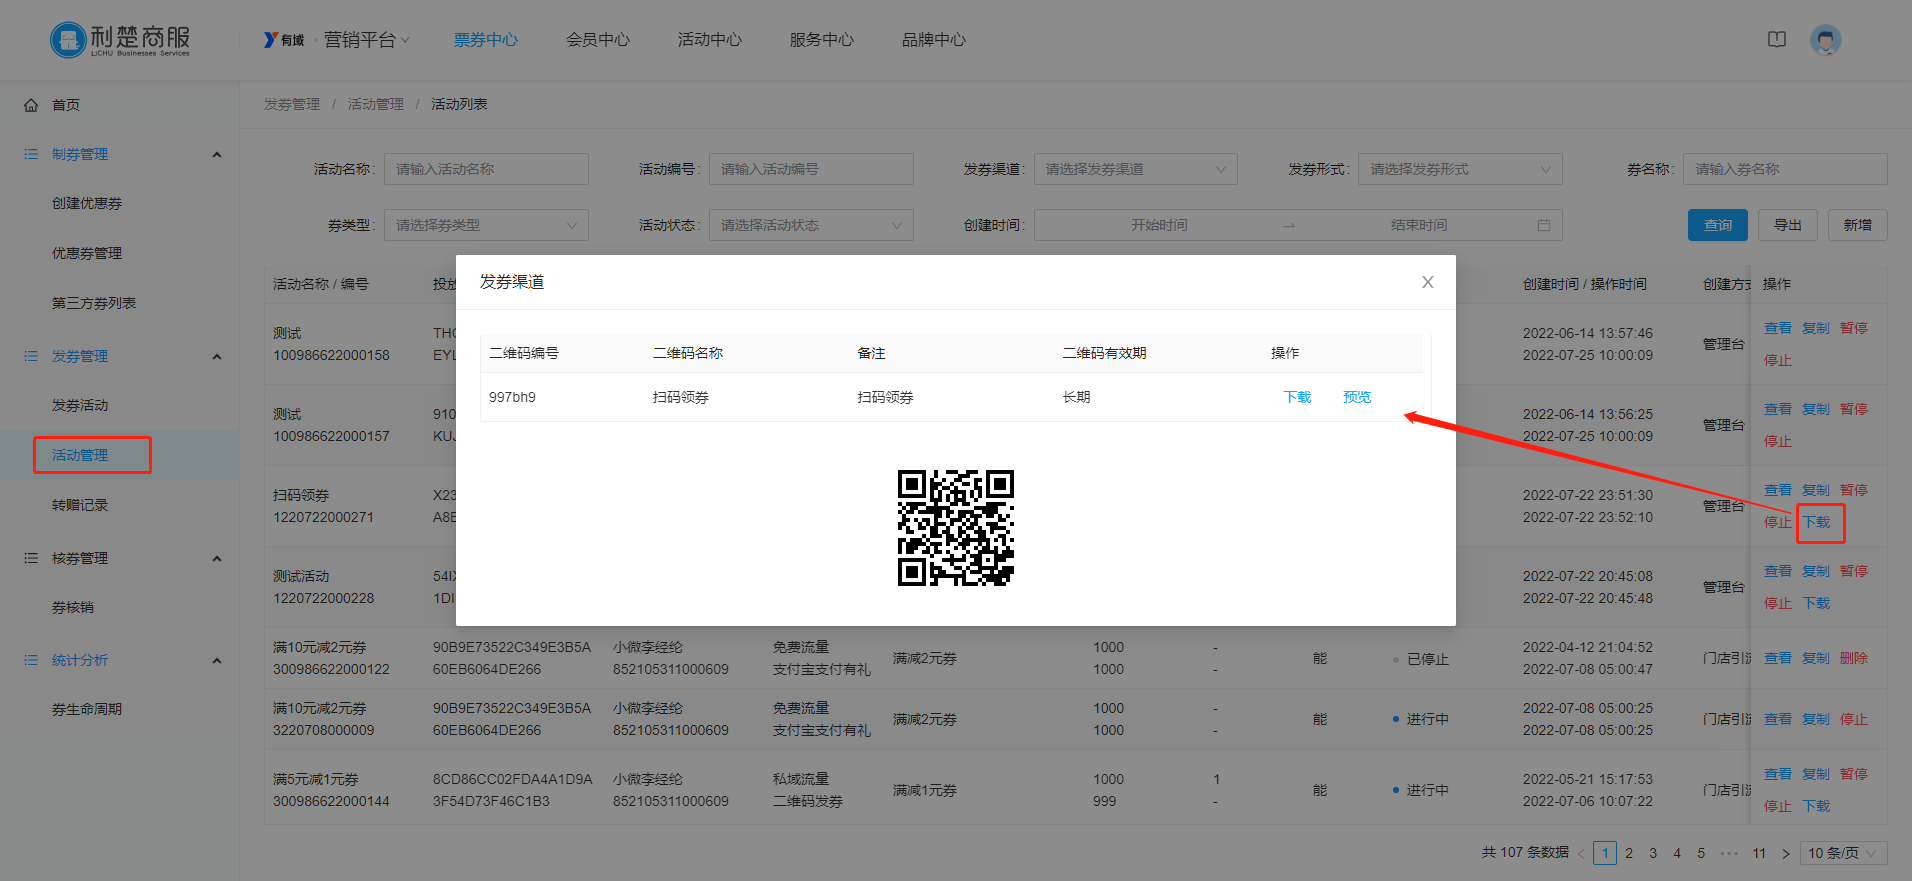Switch to 会员中心 tab
This screenshot has width=1920, height=881.
(598, 40)
